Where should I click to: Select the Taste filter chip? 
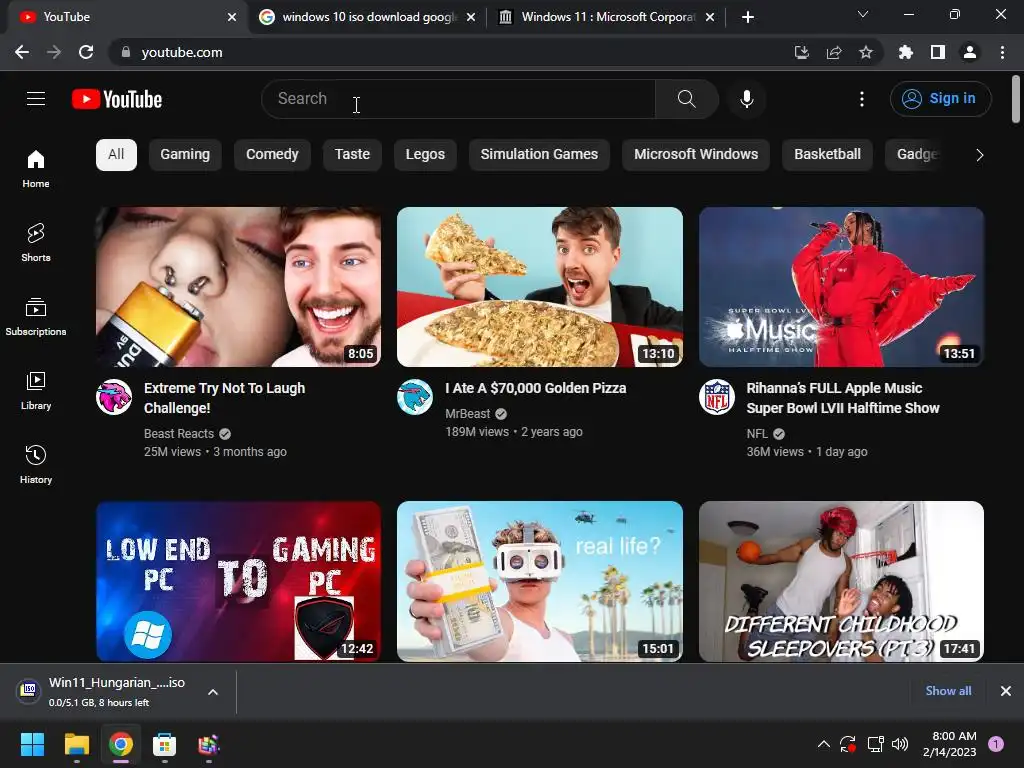click(x=353, y=155)
